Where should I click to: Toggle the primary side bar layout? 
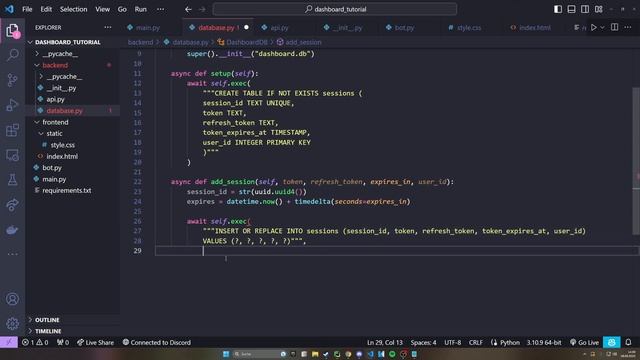tap(558, 9)
